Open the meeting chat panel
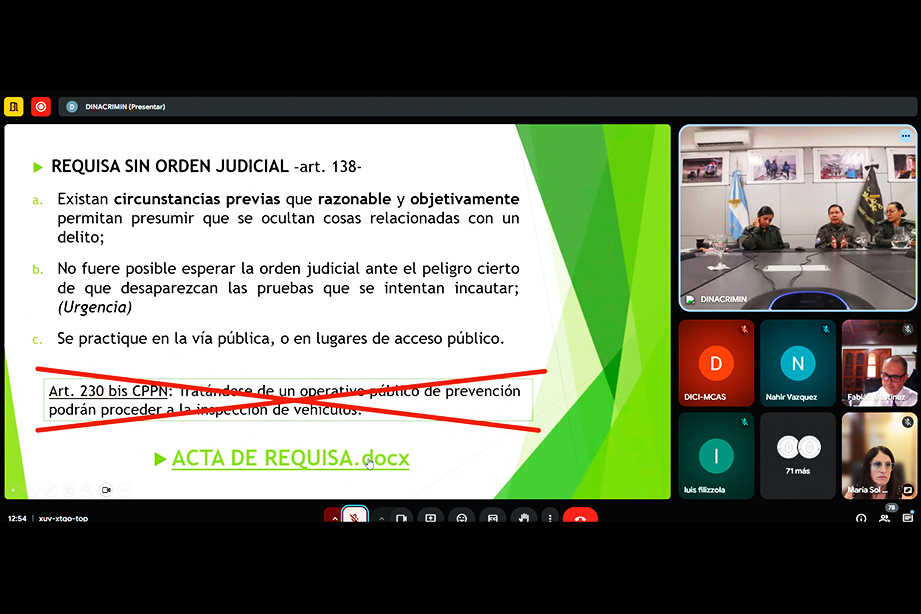The height and width of the screenshot is (614, 921). click(908, 518)
